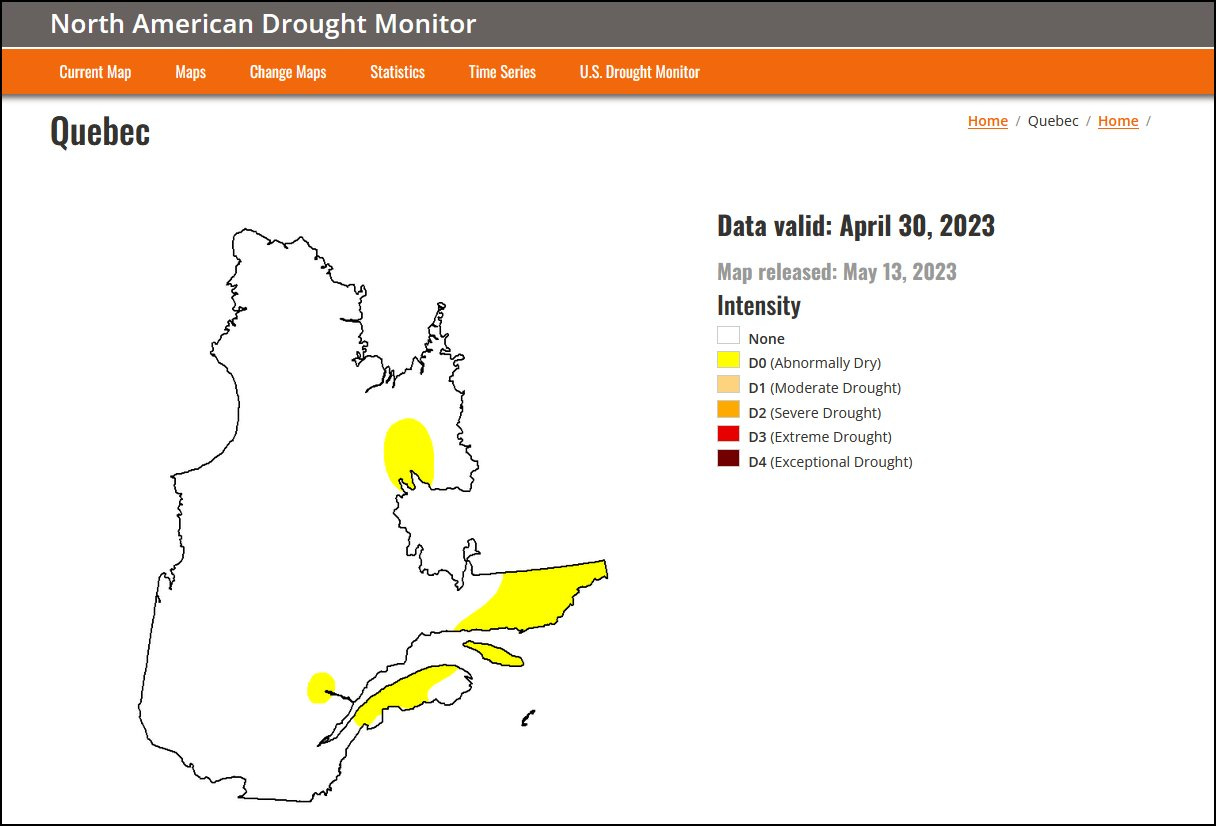Click the Data valid: April 30, 2023 text
Image resolution: width=1216 pixels, height=826 pixels.
(x=856, y=226)
